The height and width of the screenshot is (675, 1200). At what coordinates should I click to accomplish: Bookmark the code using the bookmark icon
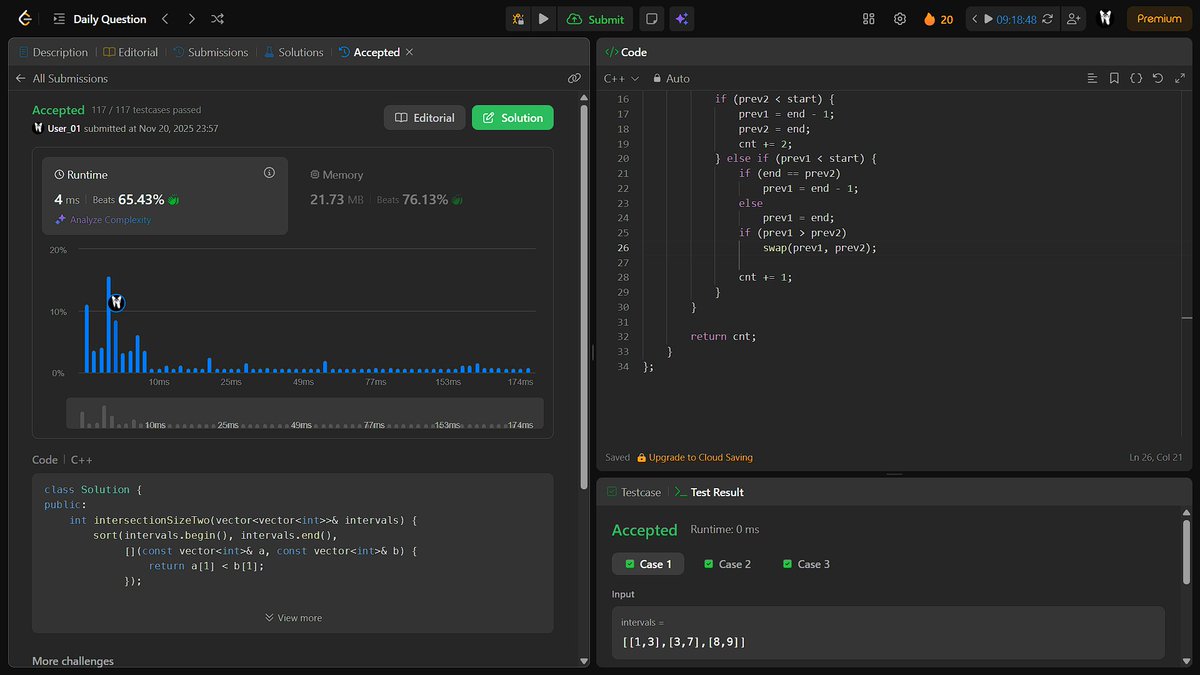pos(1114,78)
